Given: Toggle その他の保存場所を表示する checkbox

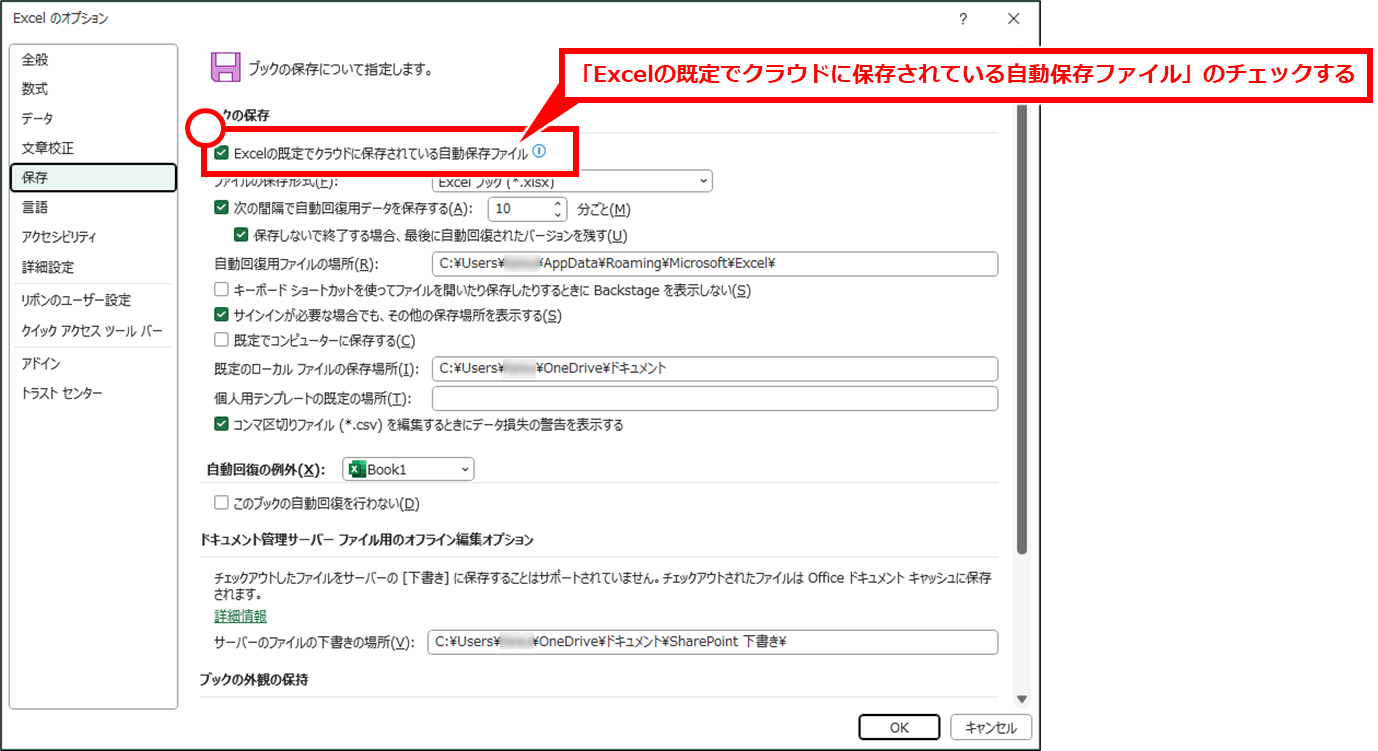Looking at the screenshot, I should pyautogui.click(x=222, y=316).
